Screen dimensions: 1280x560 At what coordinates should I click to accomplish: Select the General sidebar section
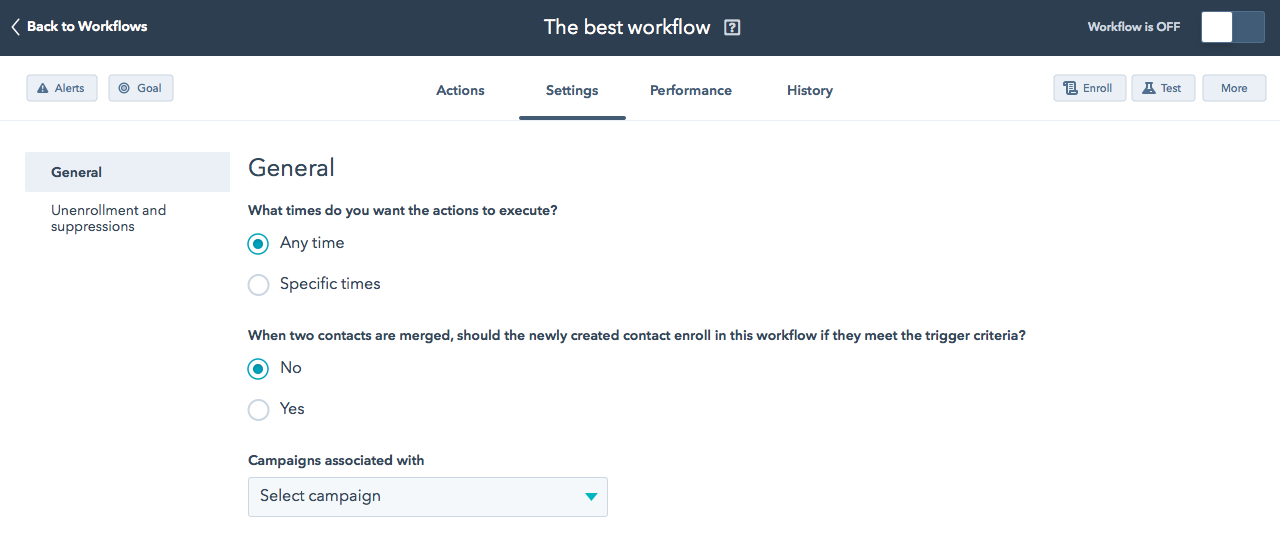[x=77, y=172]
